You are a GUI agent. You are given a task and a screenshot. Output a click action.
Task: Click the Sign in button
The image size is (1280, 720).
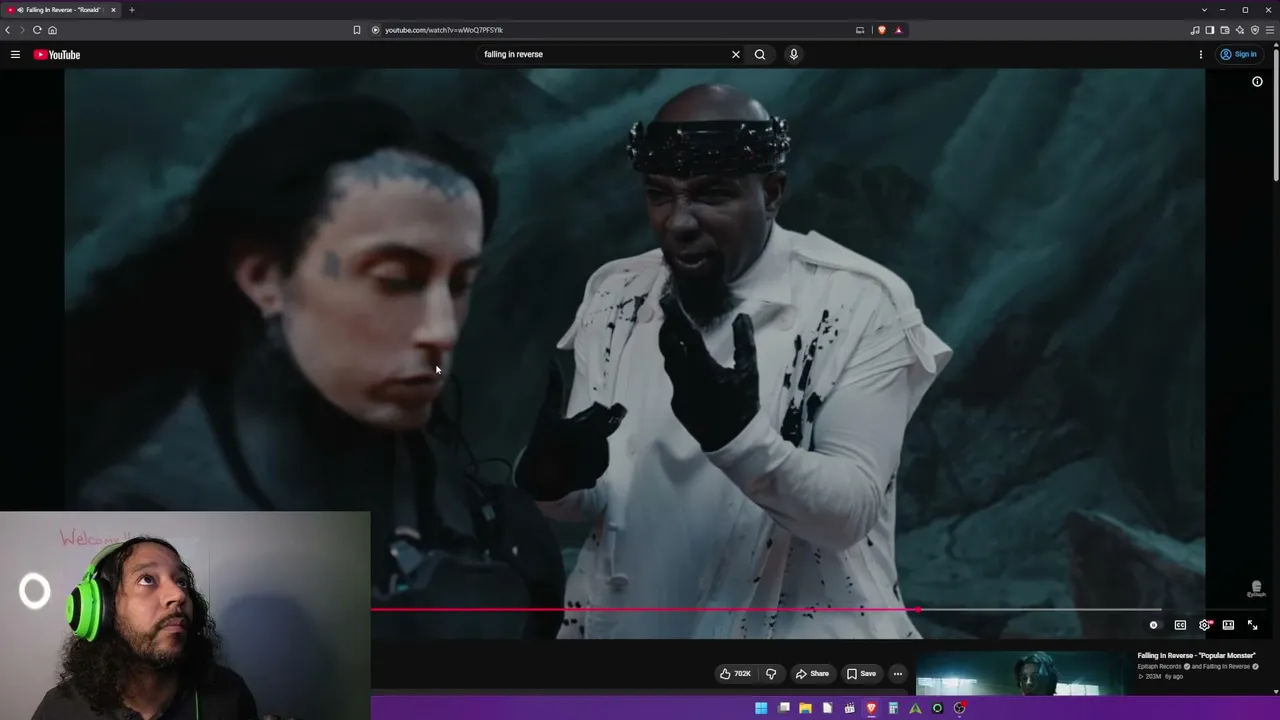point(1239,54)
